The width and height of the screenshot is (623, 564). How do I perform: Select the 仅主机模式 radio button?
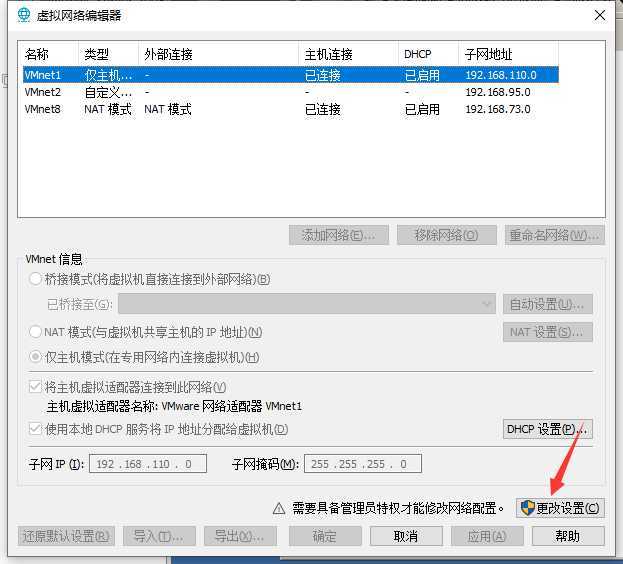tap(35, 357)
